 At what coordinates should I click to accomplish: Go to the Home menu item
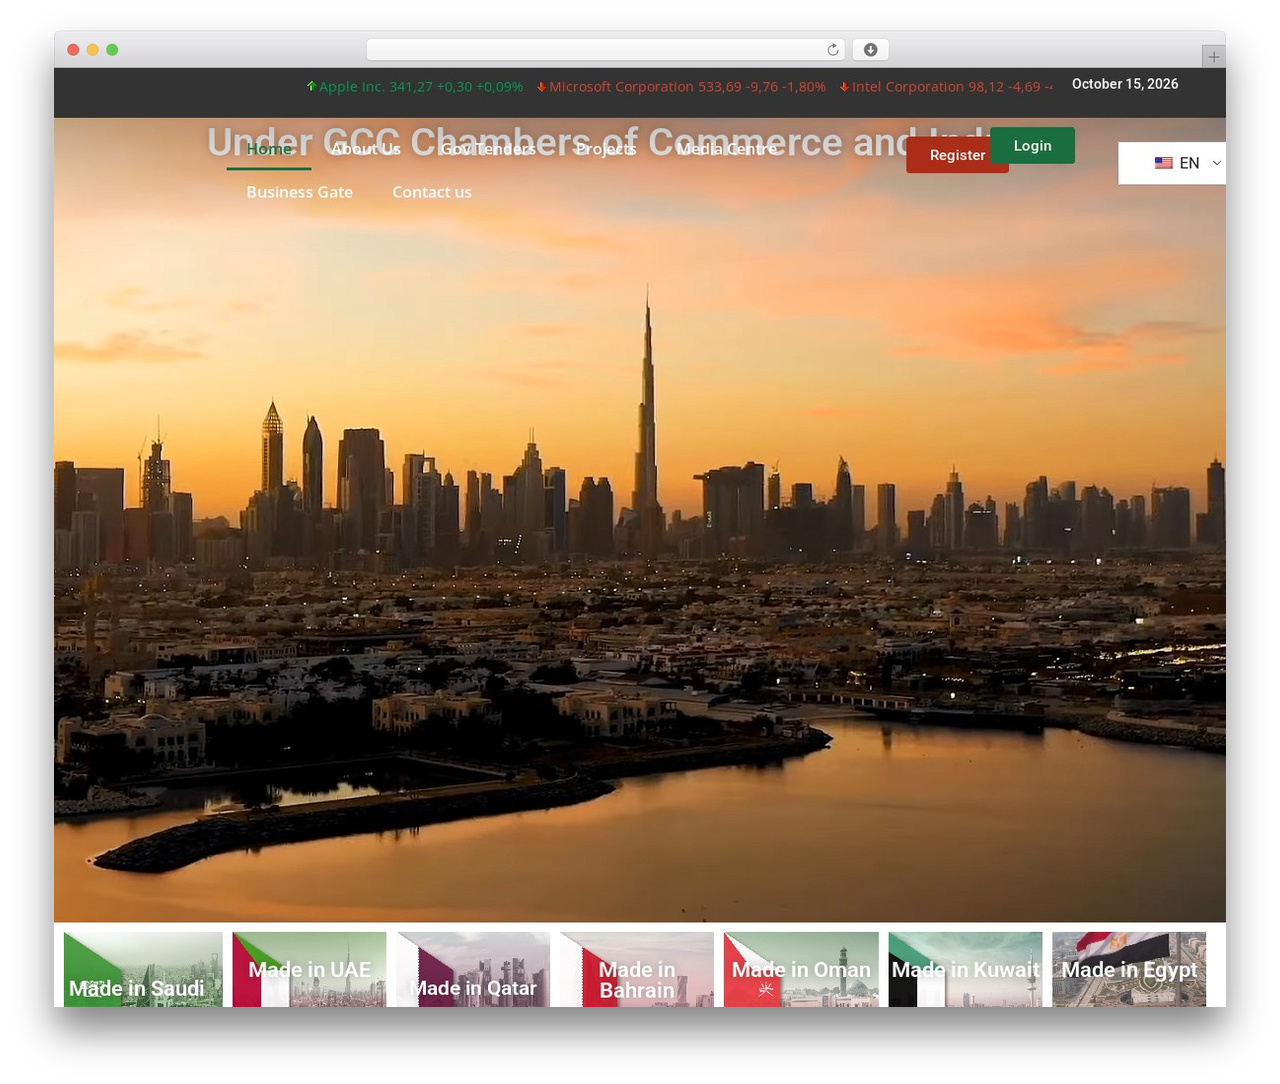269,149
